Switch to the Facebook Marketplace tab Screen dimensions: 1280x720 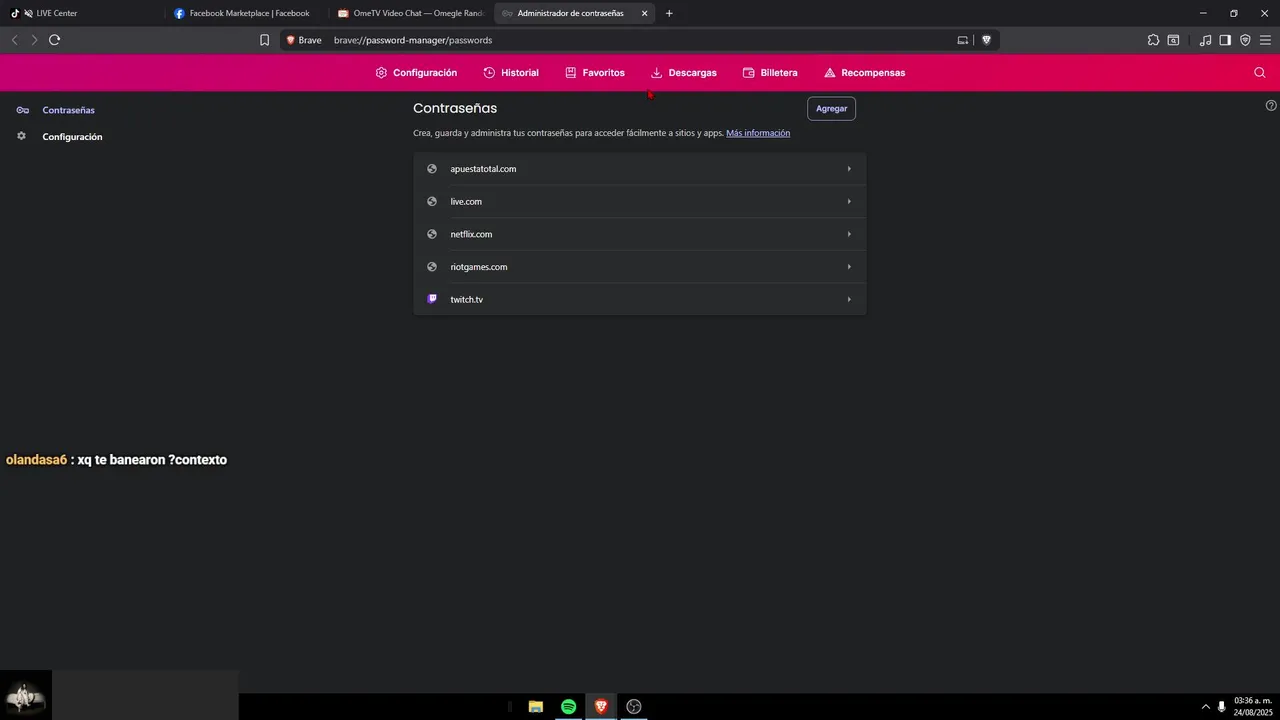click(246, 13)
